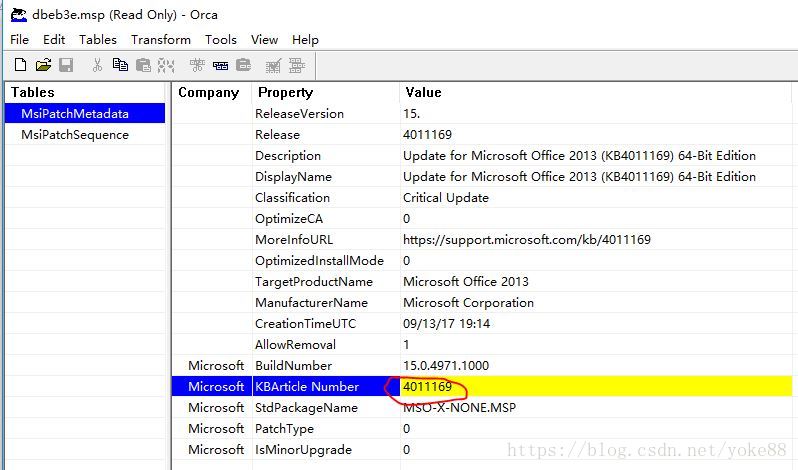Click the Copy toolbar icon
The image size is (798, 470).
[x=120, y=65]
